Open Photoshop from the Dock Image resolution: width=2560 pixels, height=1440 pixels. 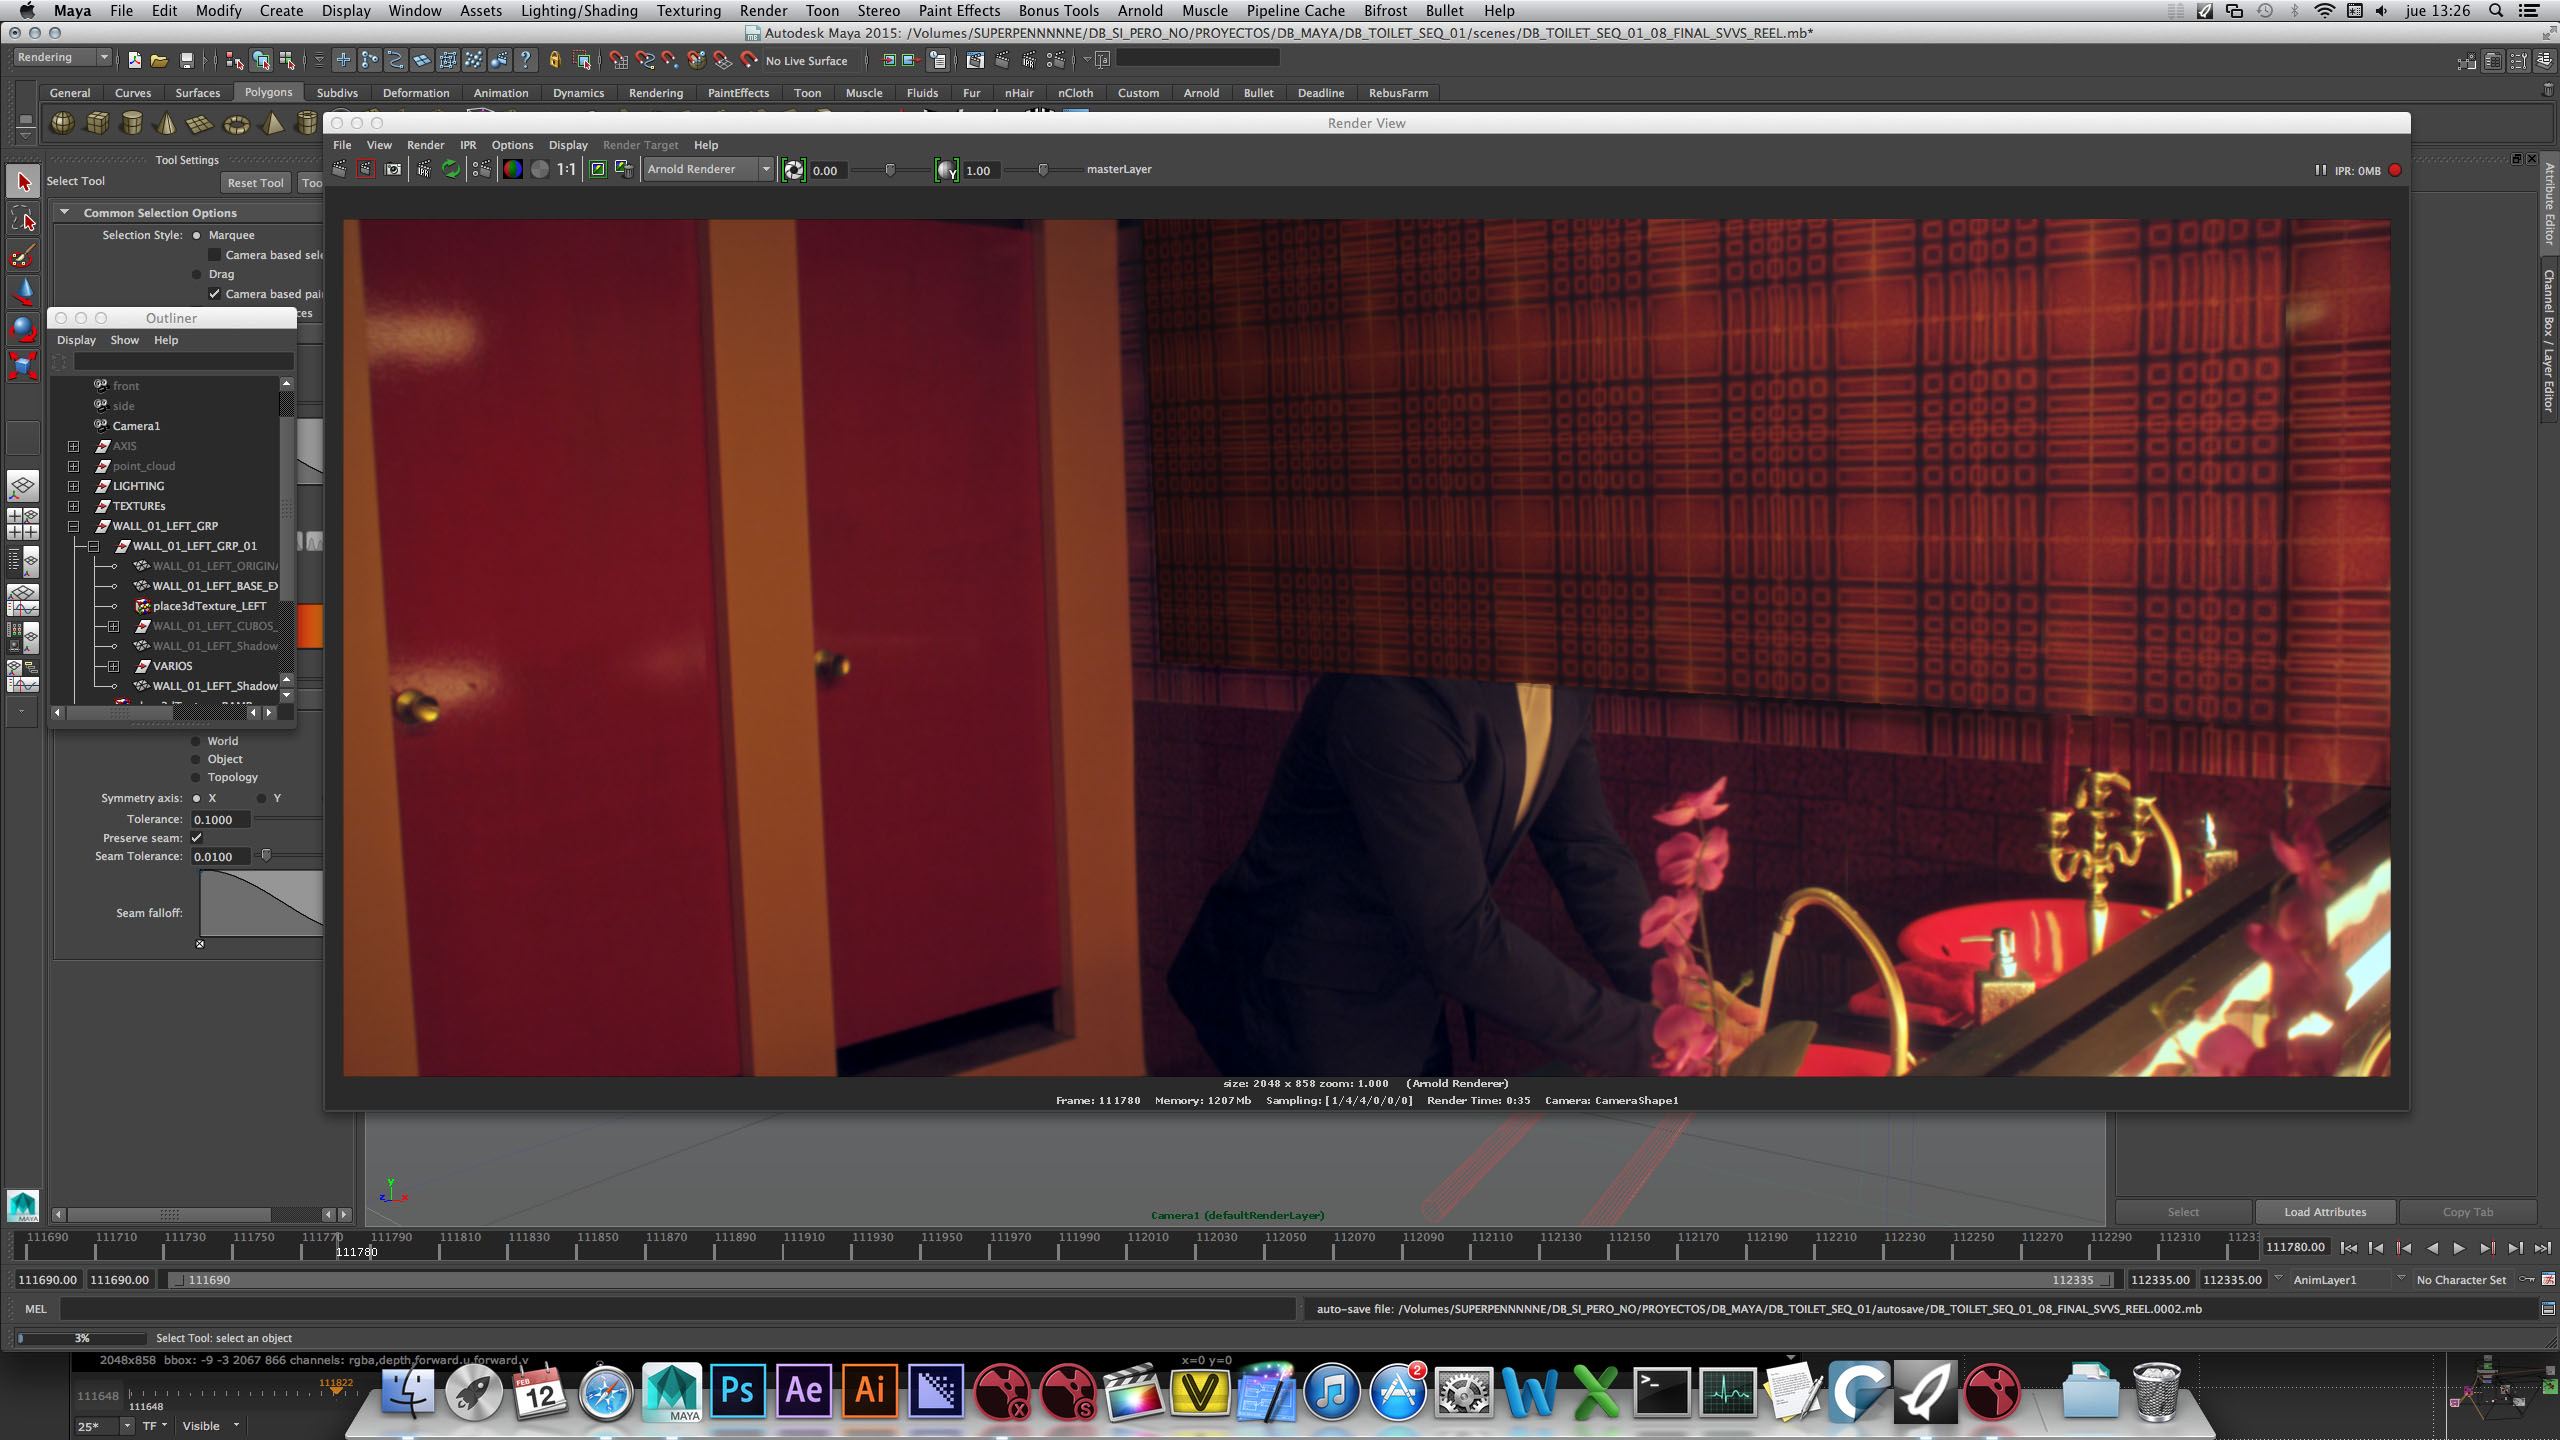(x=737, y=1391)
